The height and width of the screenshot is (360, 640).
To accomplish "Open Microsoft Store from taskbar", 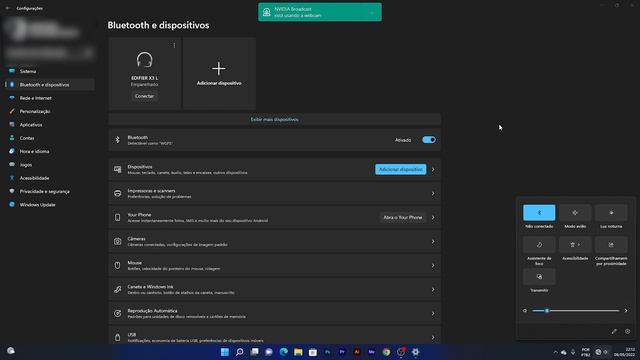I will click(x=313, y=352).
